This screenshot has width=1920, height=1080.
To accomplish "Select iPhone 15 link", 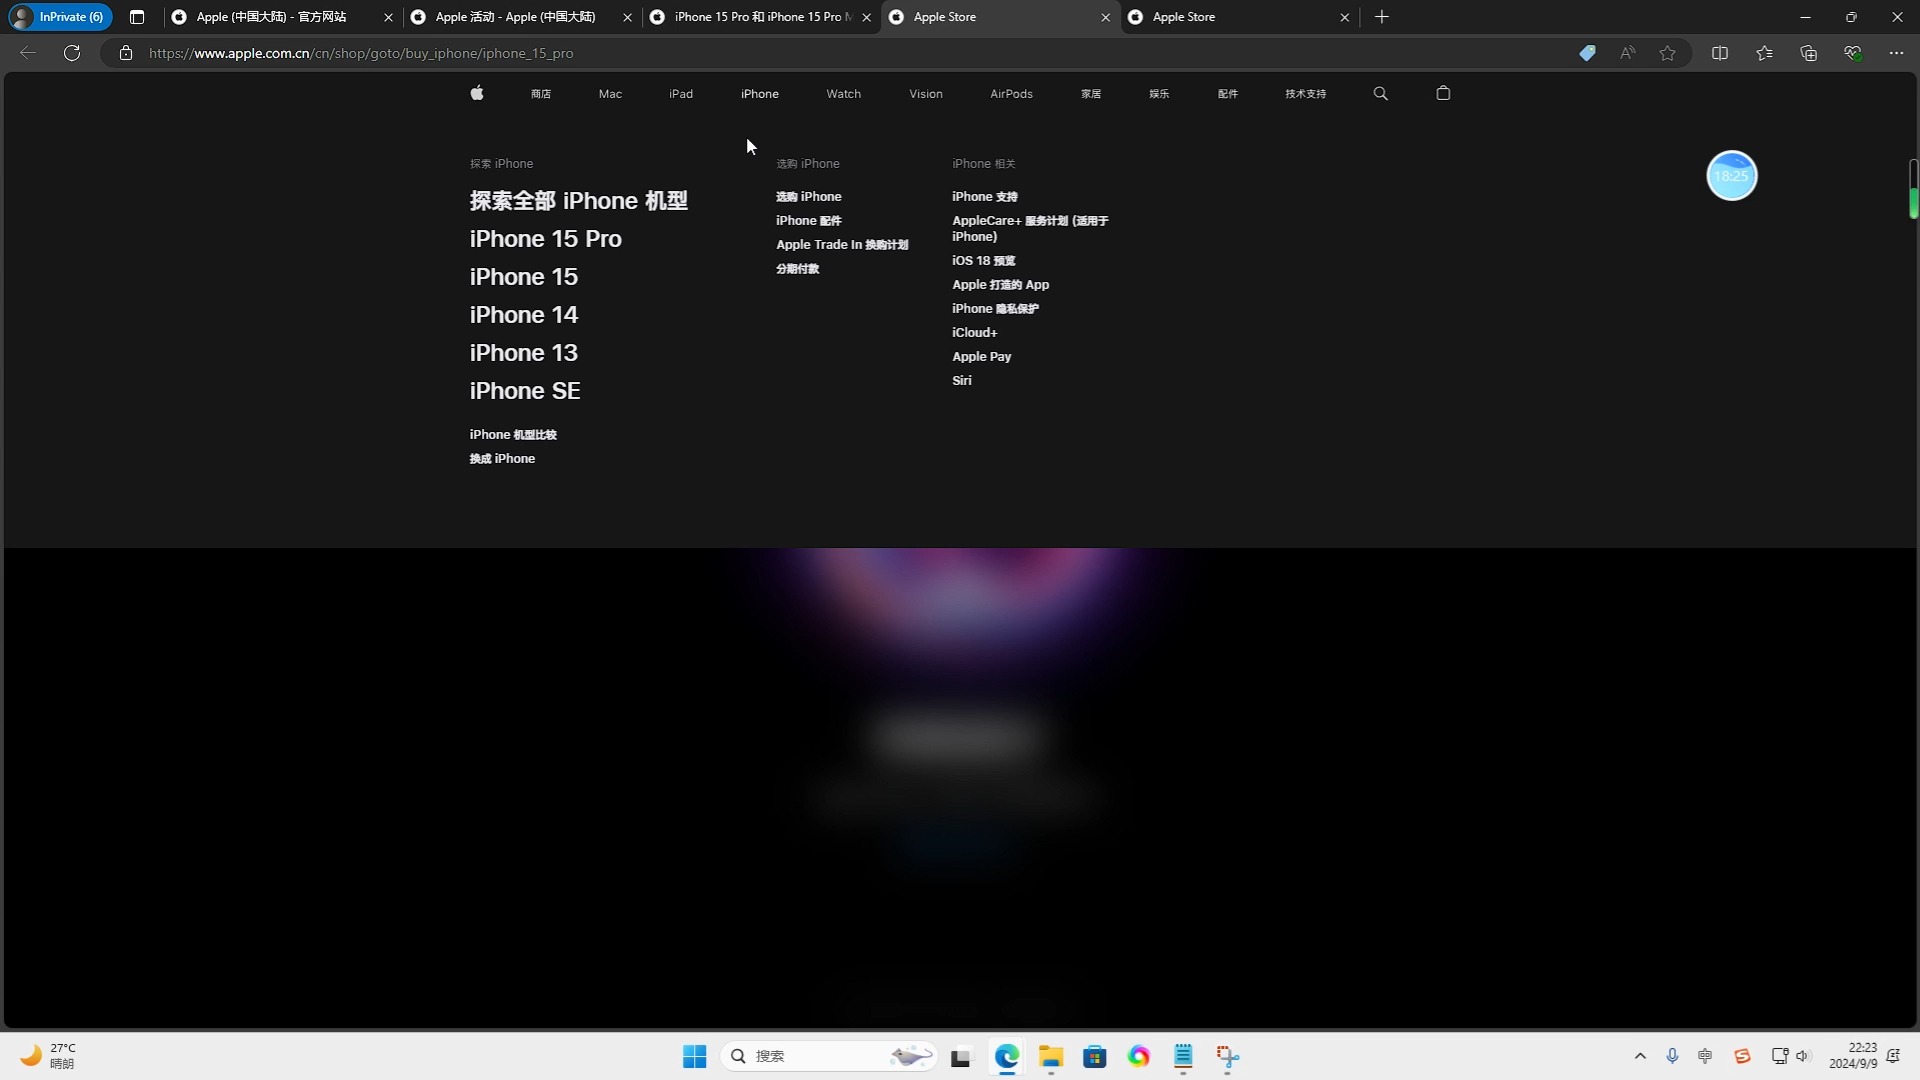I will coord(524,277).
